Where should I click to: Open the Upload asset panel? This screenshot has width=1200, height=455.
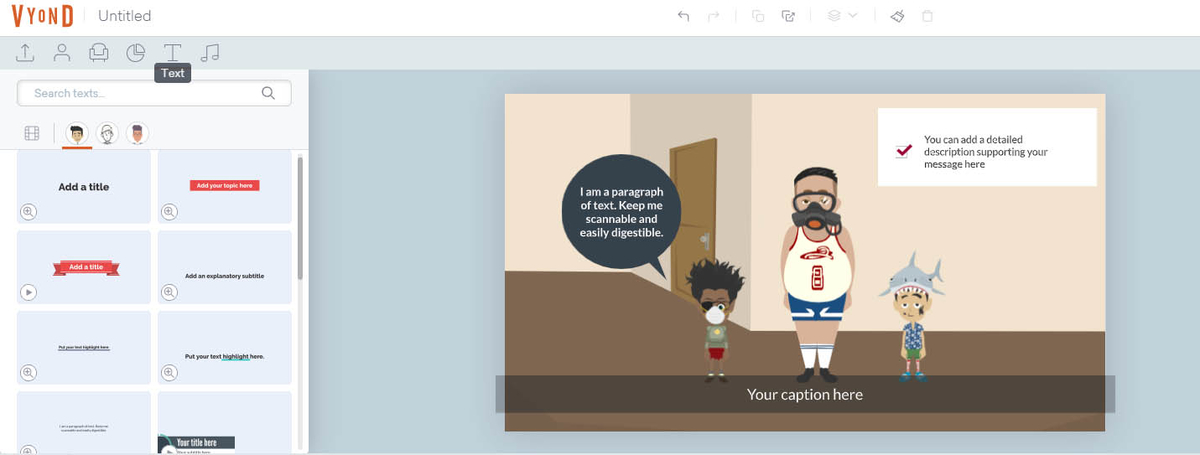click(26, 52)
